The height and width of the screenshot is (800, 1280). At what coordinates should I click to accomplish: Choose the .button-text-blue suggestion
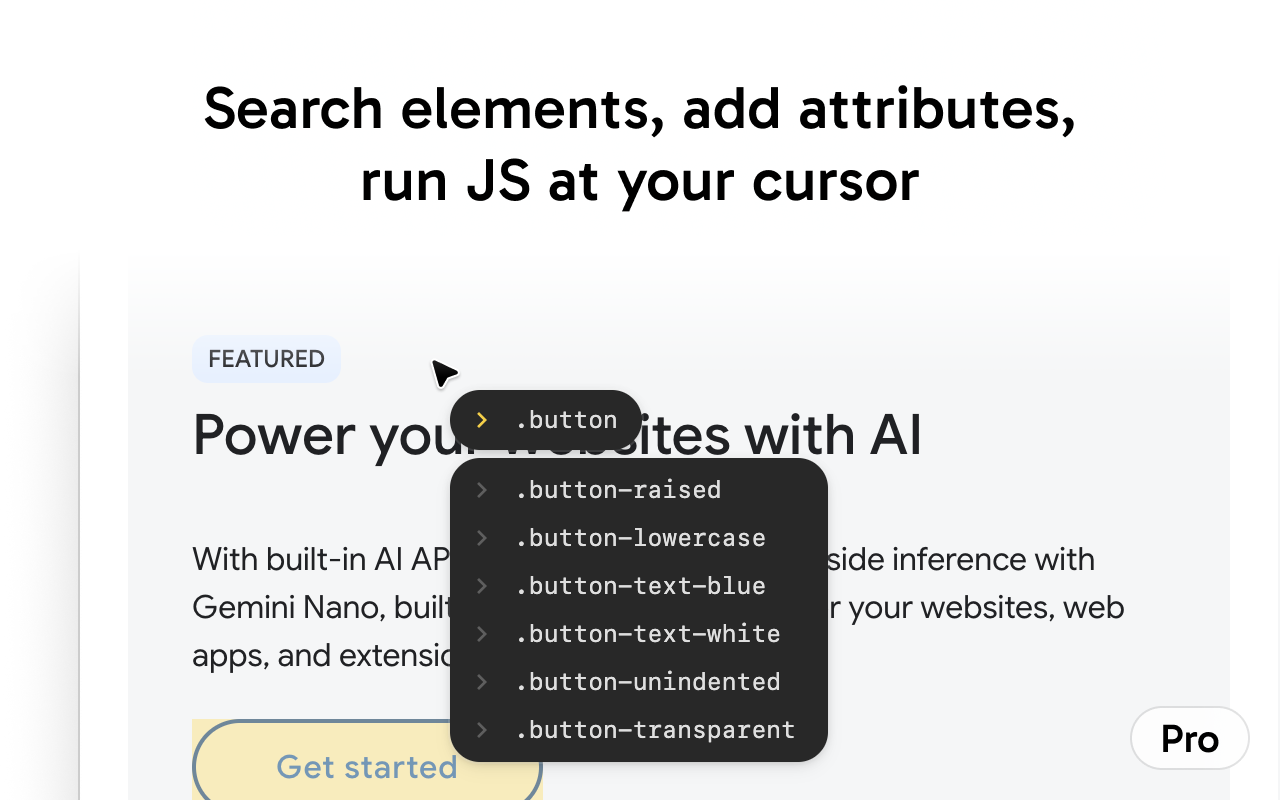[x=639, y=586]
